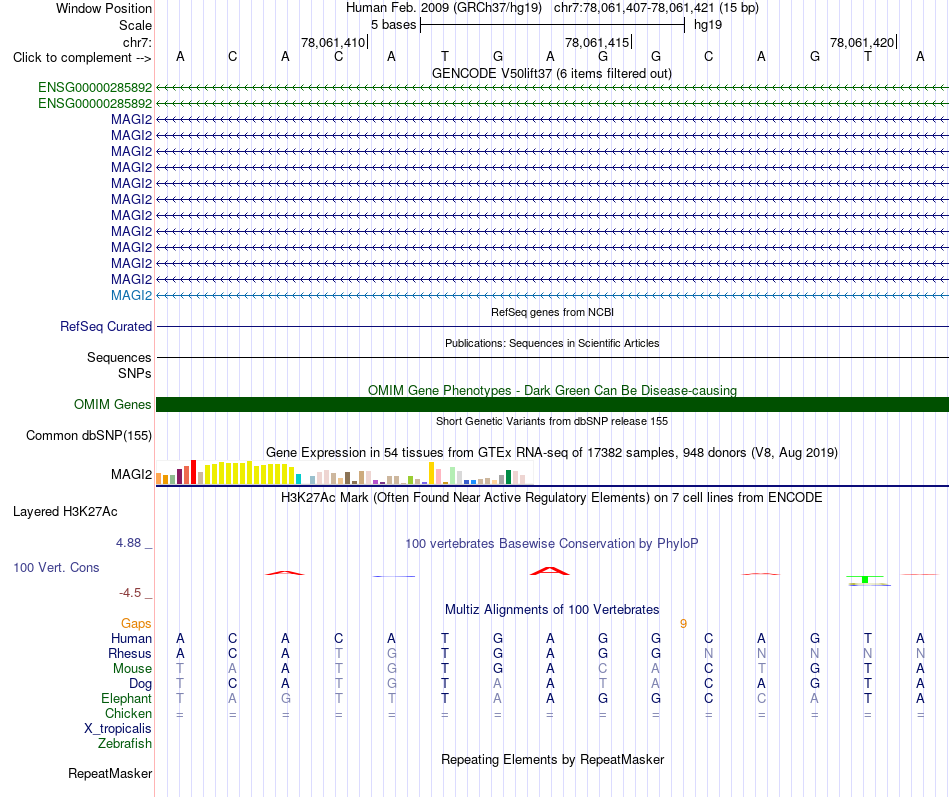This screenshot has width=950, height=797.
Task: Select the Human alignment row label
Action: 131,638
